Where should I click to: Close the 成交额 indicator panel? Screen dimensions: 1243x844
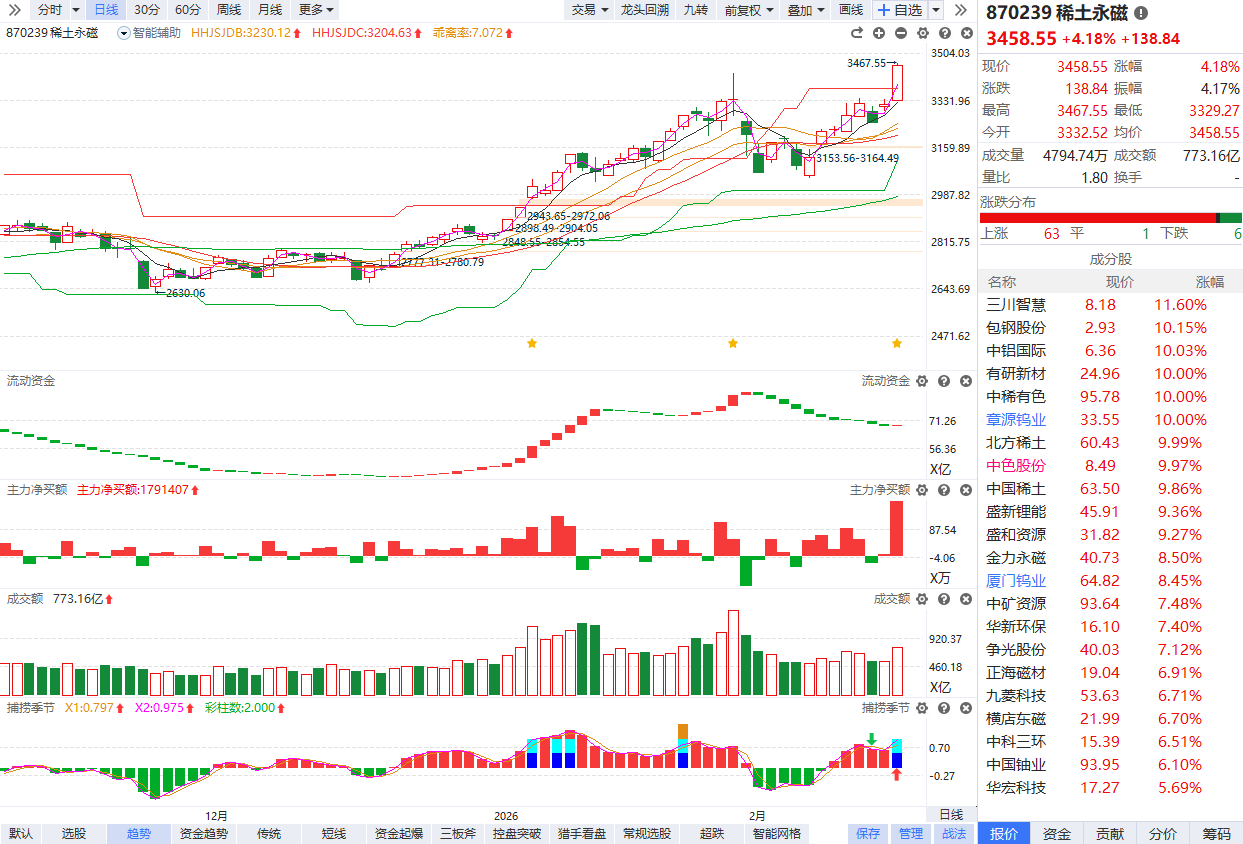[x=965, y=599]
